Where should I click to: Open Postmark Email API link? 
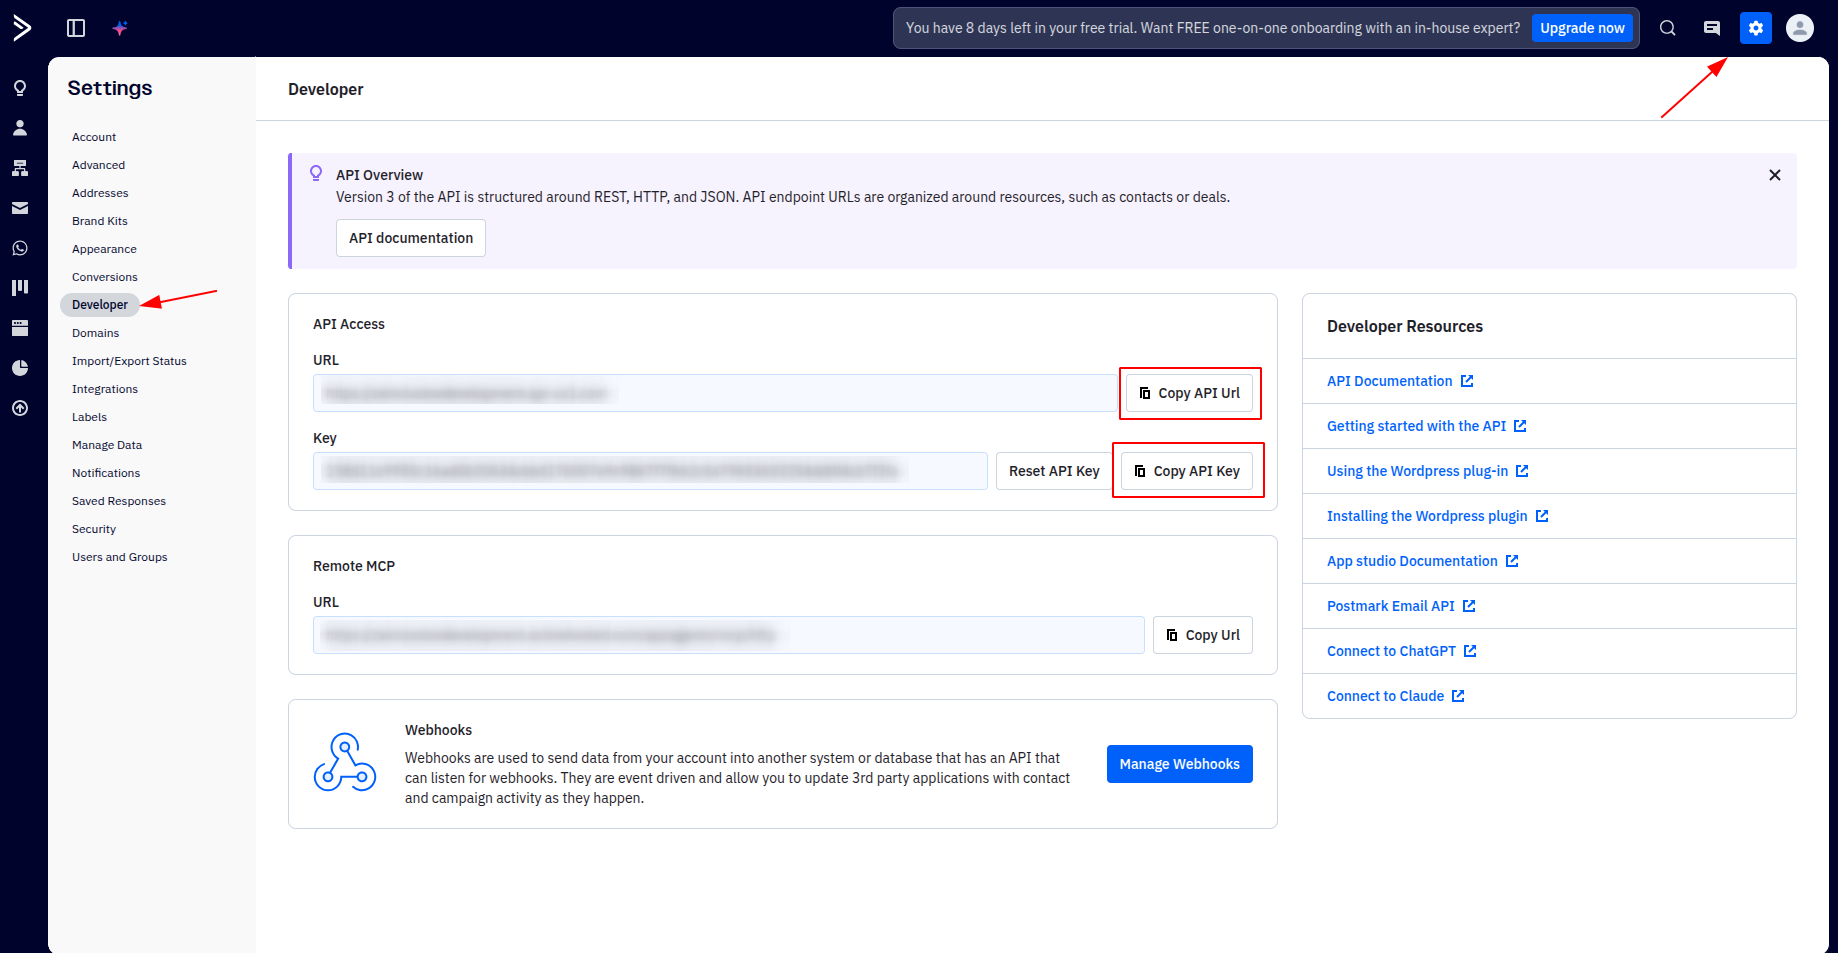[1401, 606]
